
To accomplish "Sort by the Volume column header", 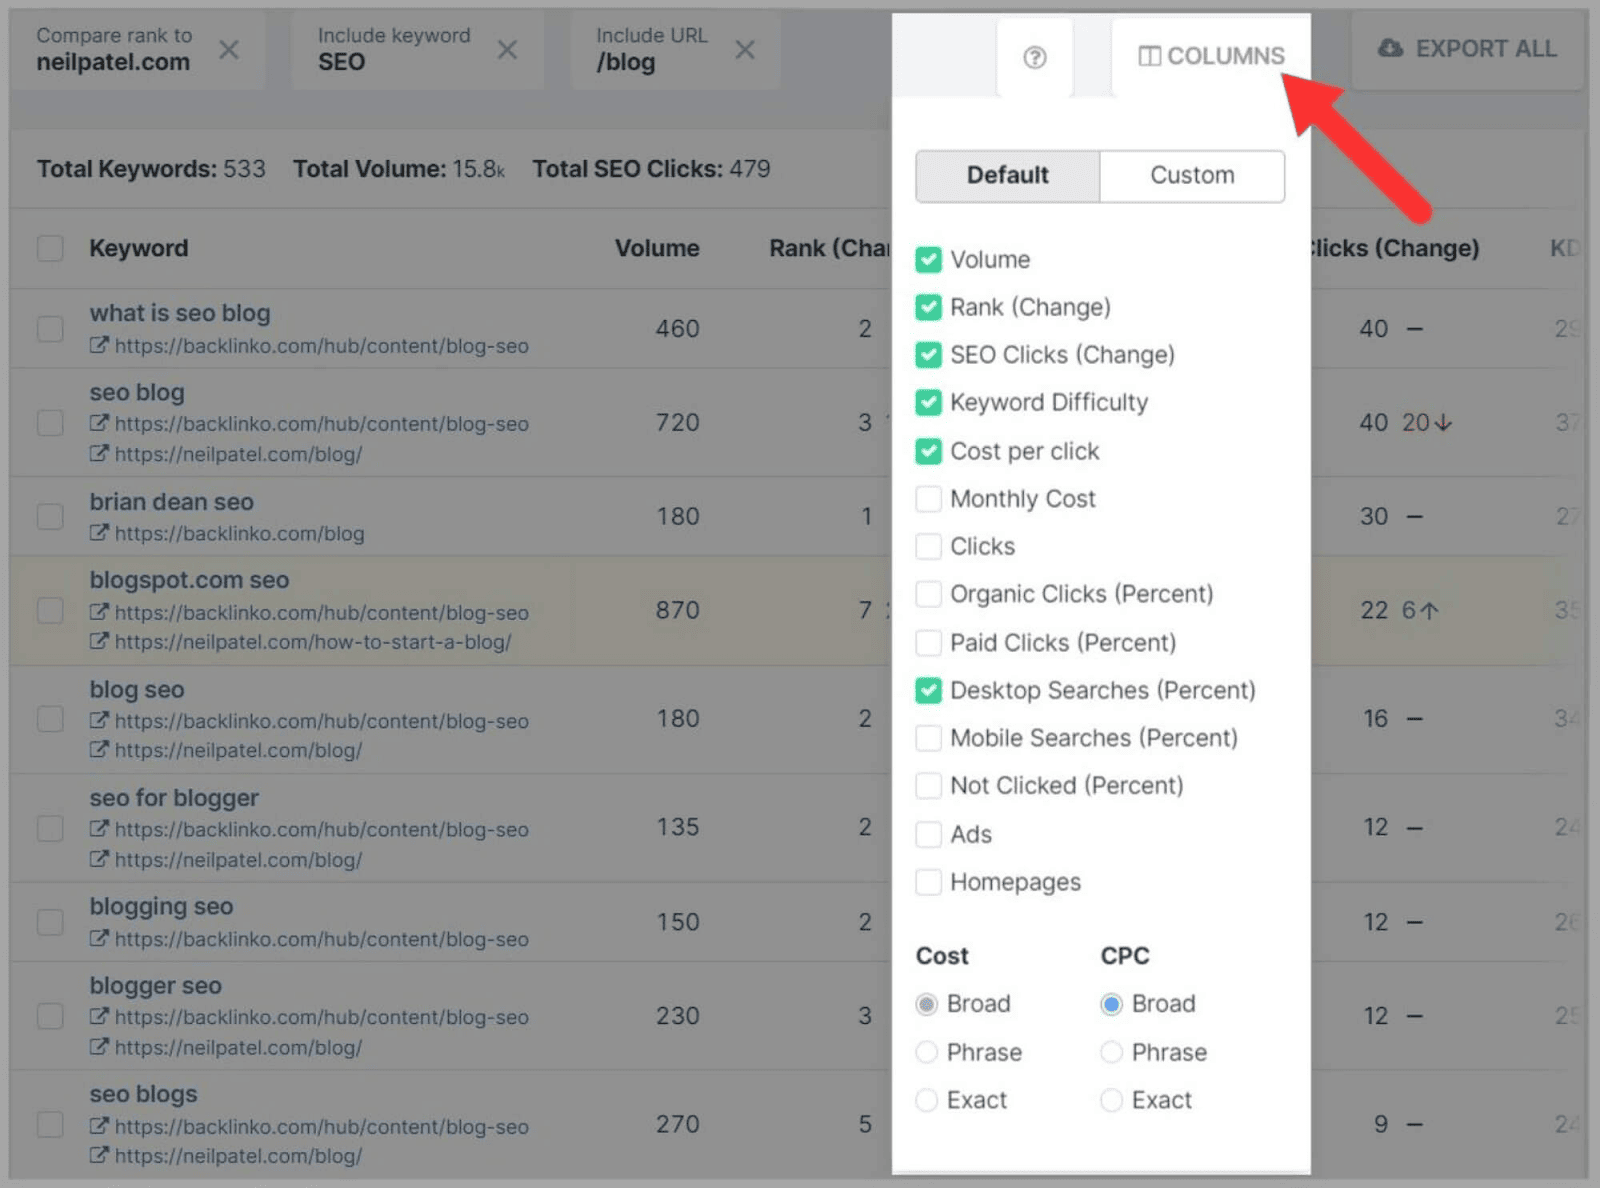I will coord(656,248).
